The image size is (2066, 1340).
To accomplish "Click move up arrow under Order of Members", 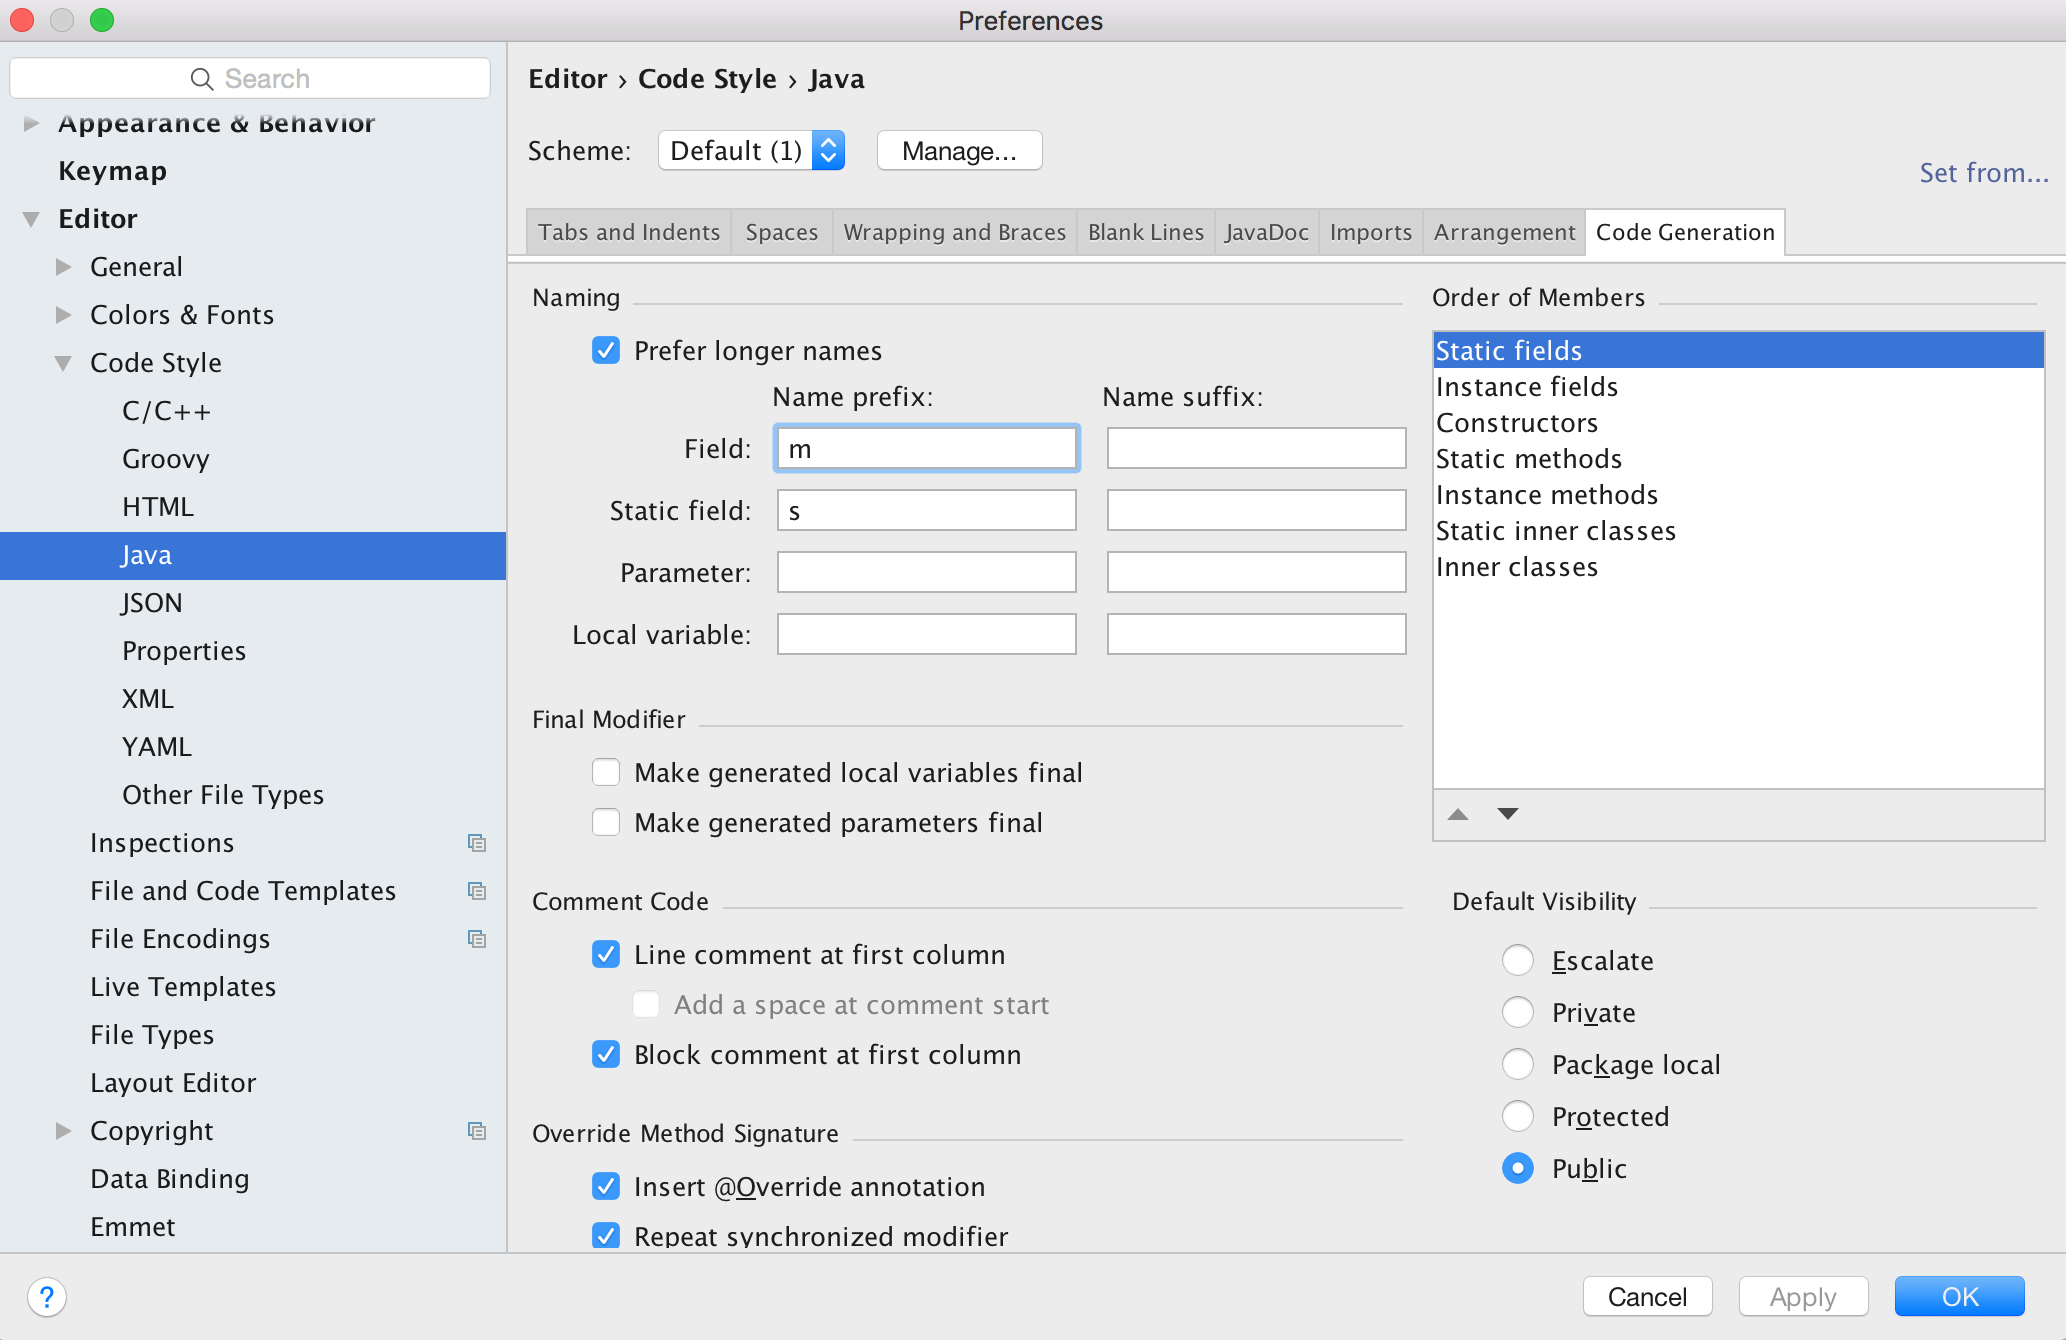I will pos(1458,814).
